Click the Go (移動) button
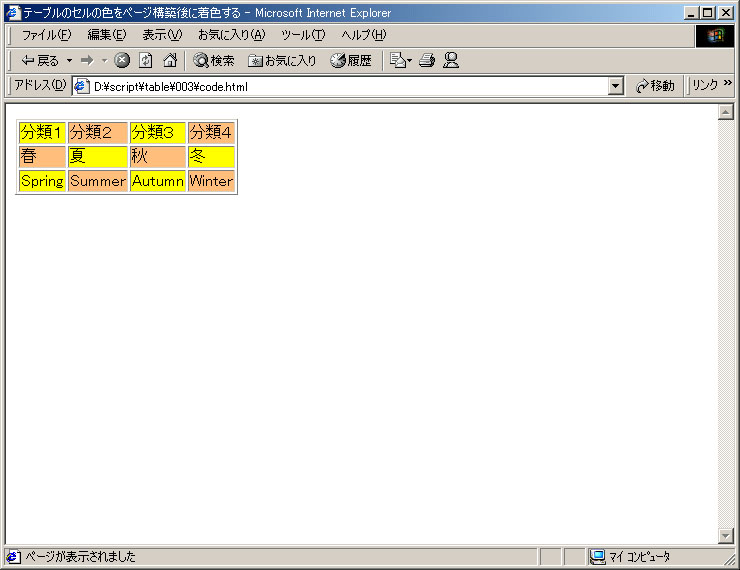The height and width of the screenshot is (570, 740). tap(655, 86)
